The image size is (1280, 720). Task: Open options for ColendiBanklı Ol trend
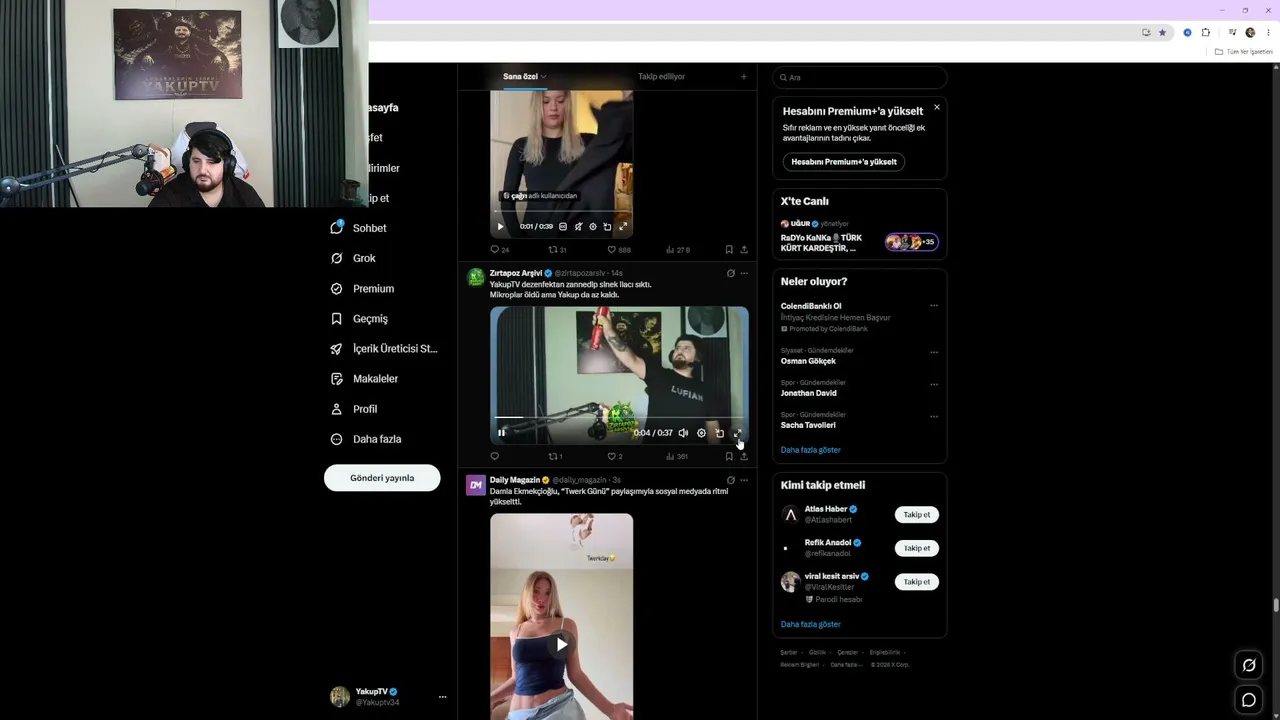point(934,306)
